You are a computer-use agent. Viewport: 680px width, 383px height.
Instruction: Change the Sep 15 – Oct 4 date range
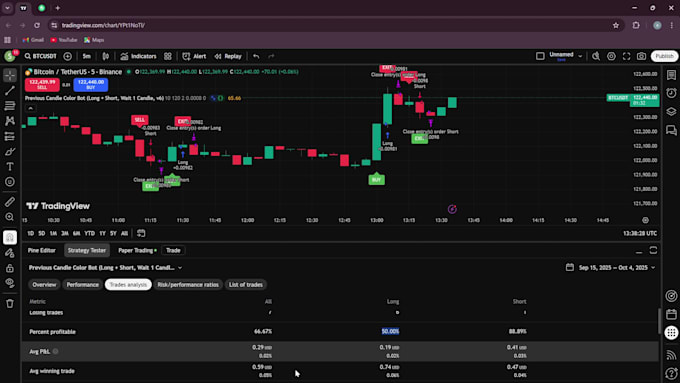[x=610, y=268]
